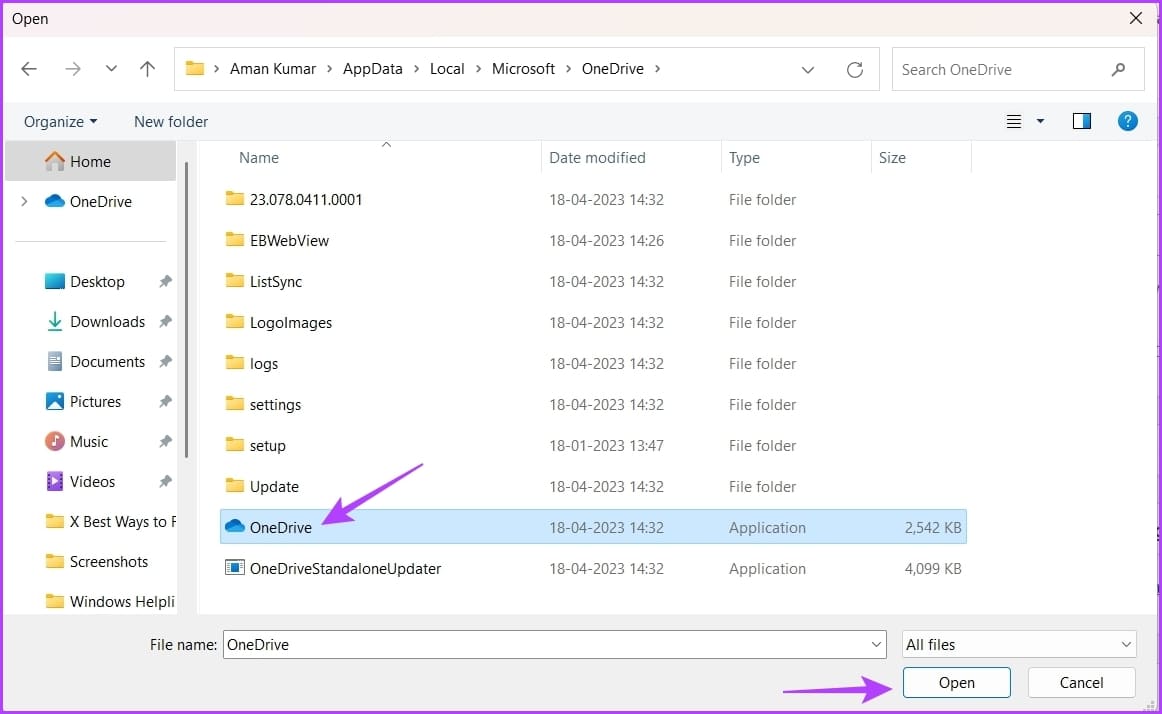Sort by the Type column header
This screenshot has height=714, width=1162.
[x=744, y=157]
